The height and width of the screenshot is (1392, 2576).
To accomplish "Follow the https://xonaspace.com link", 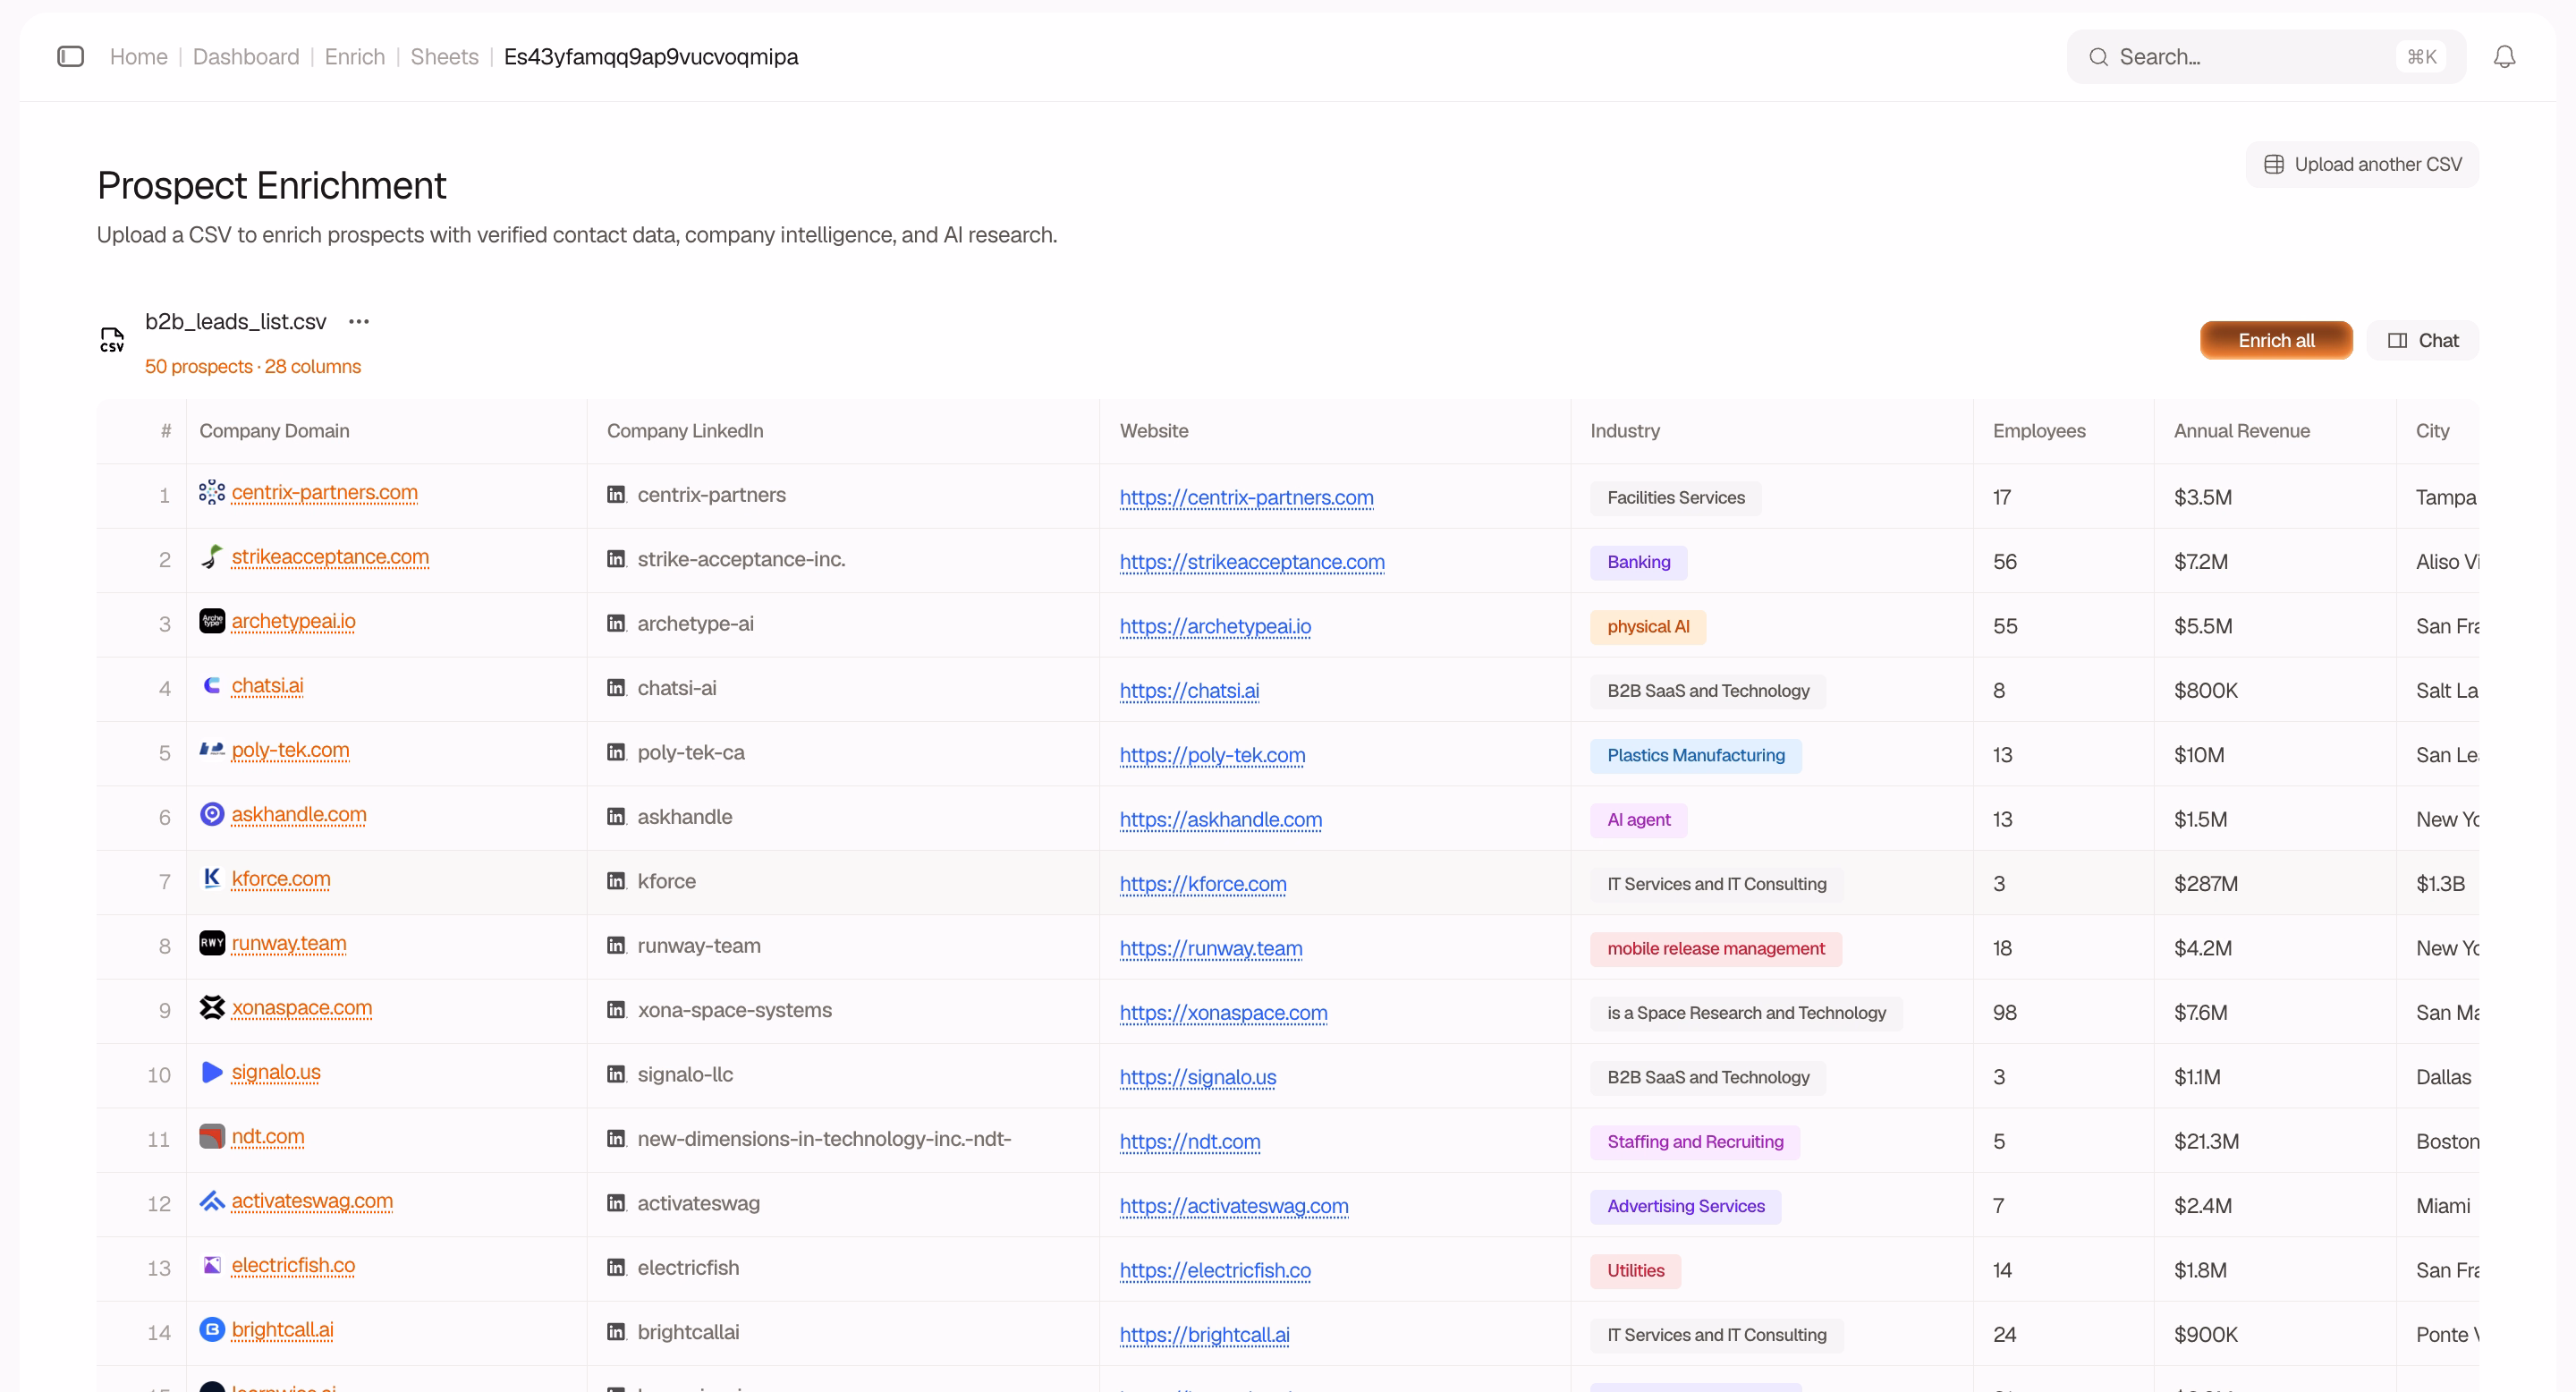I will (x=1224, y=1012).
